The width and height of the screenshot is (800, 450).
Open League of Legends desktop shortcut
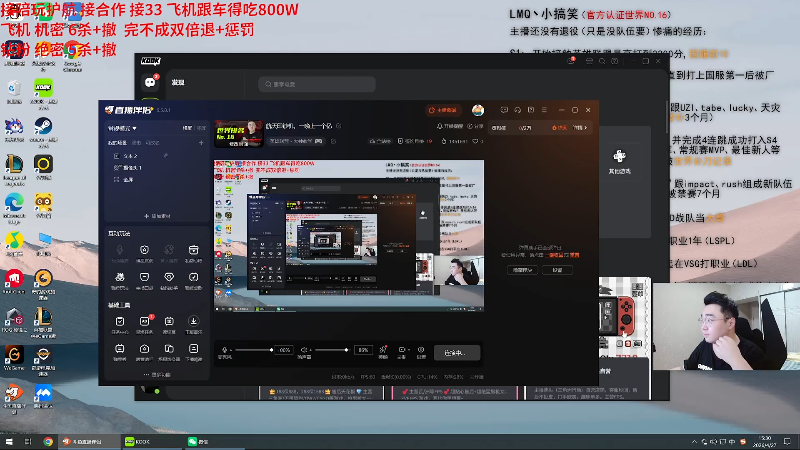point(14,170)
